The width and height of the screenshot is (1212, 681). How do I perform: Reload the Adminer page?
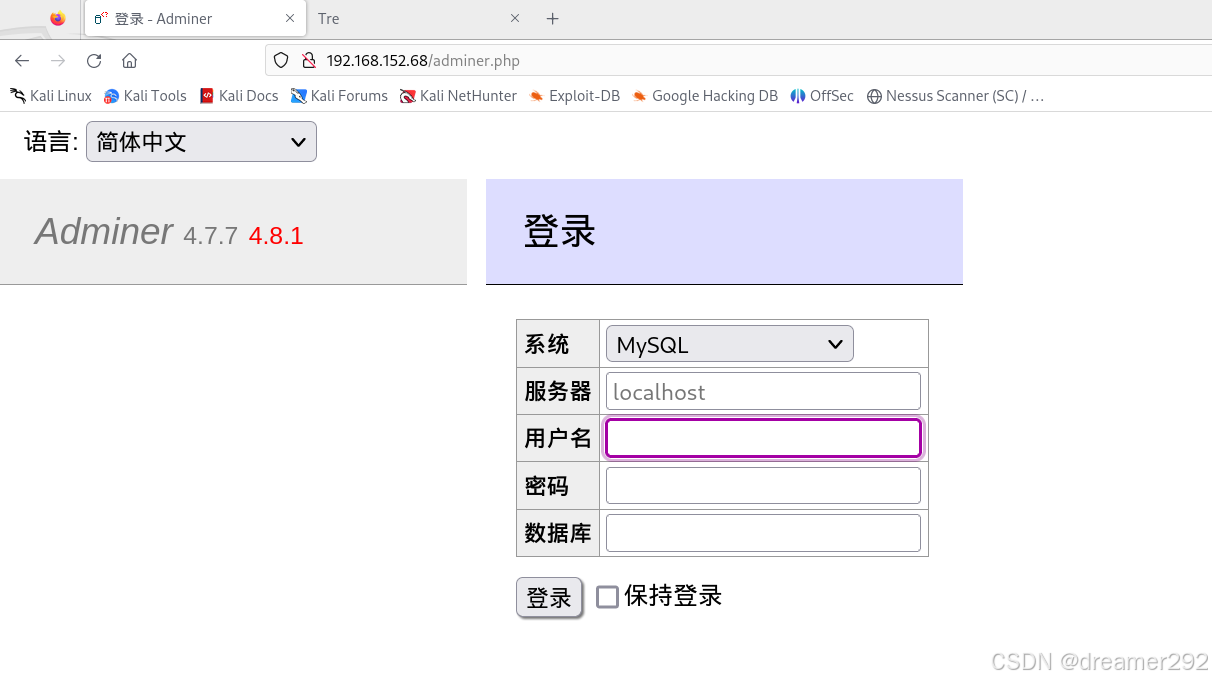[94, 61]
